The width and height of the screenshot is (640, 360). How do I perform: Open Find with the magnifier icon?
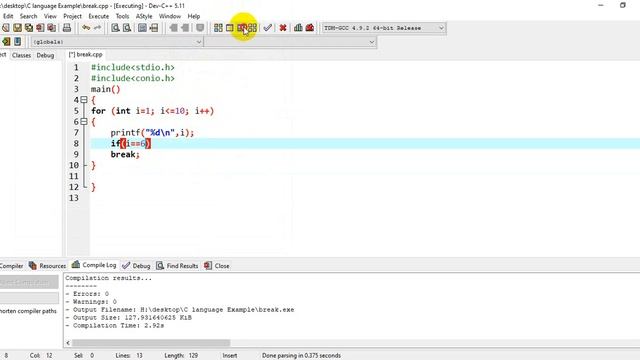coord(116,28)
